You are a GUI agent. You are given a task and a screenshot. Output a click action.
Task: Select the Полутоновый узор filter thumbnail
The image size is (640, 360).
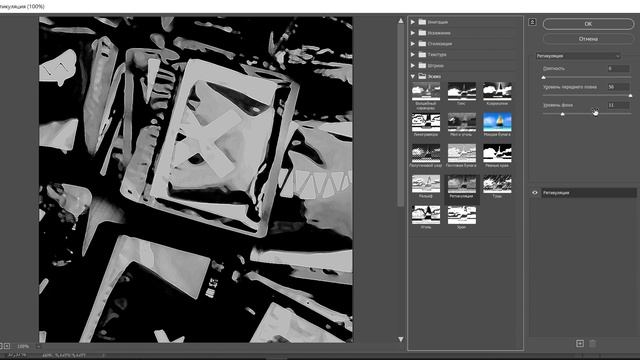pyautogui.click(x=426, y=153)
